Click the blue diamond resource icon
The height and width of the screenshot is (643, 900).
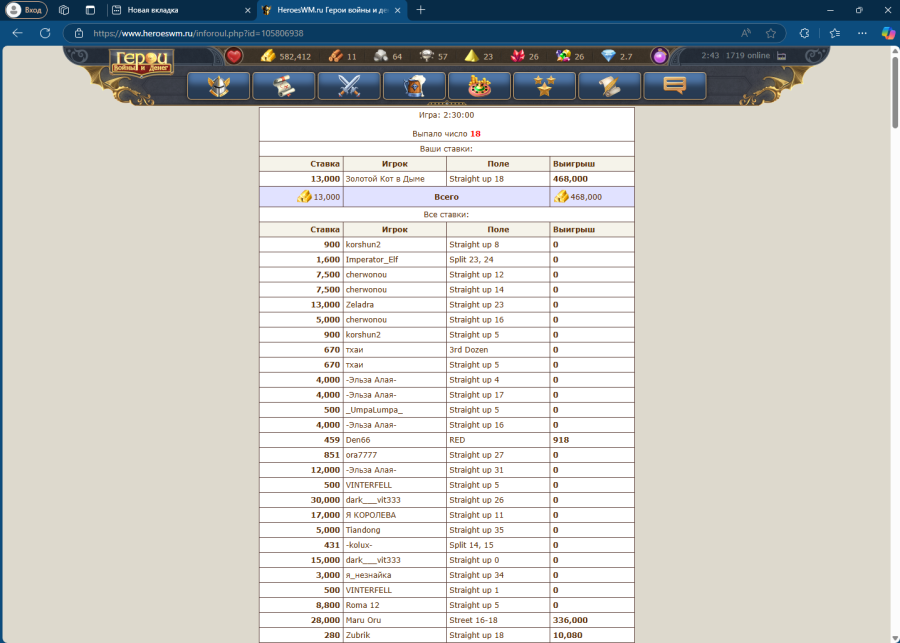[608, 56]
